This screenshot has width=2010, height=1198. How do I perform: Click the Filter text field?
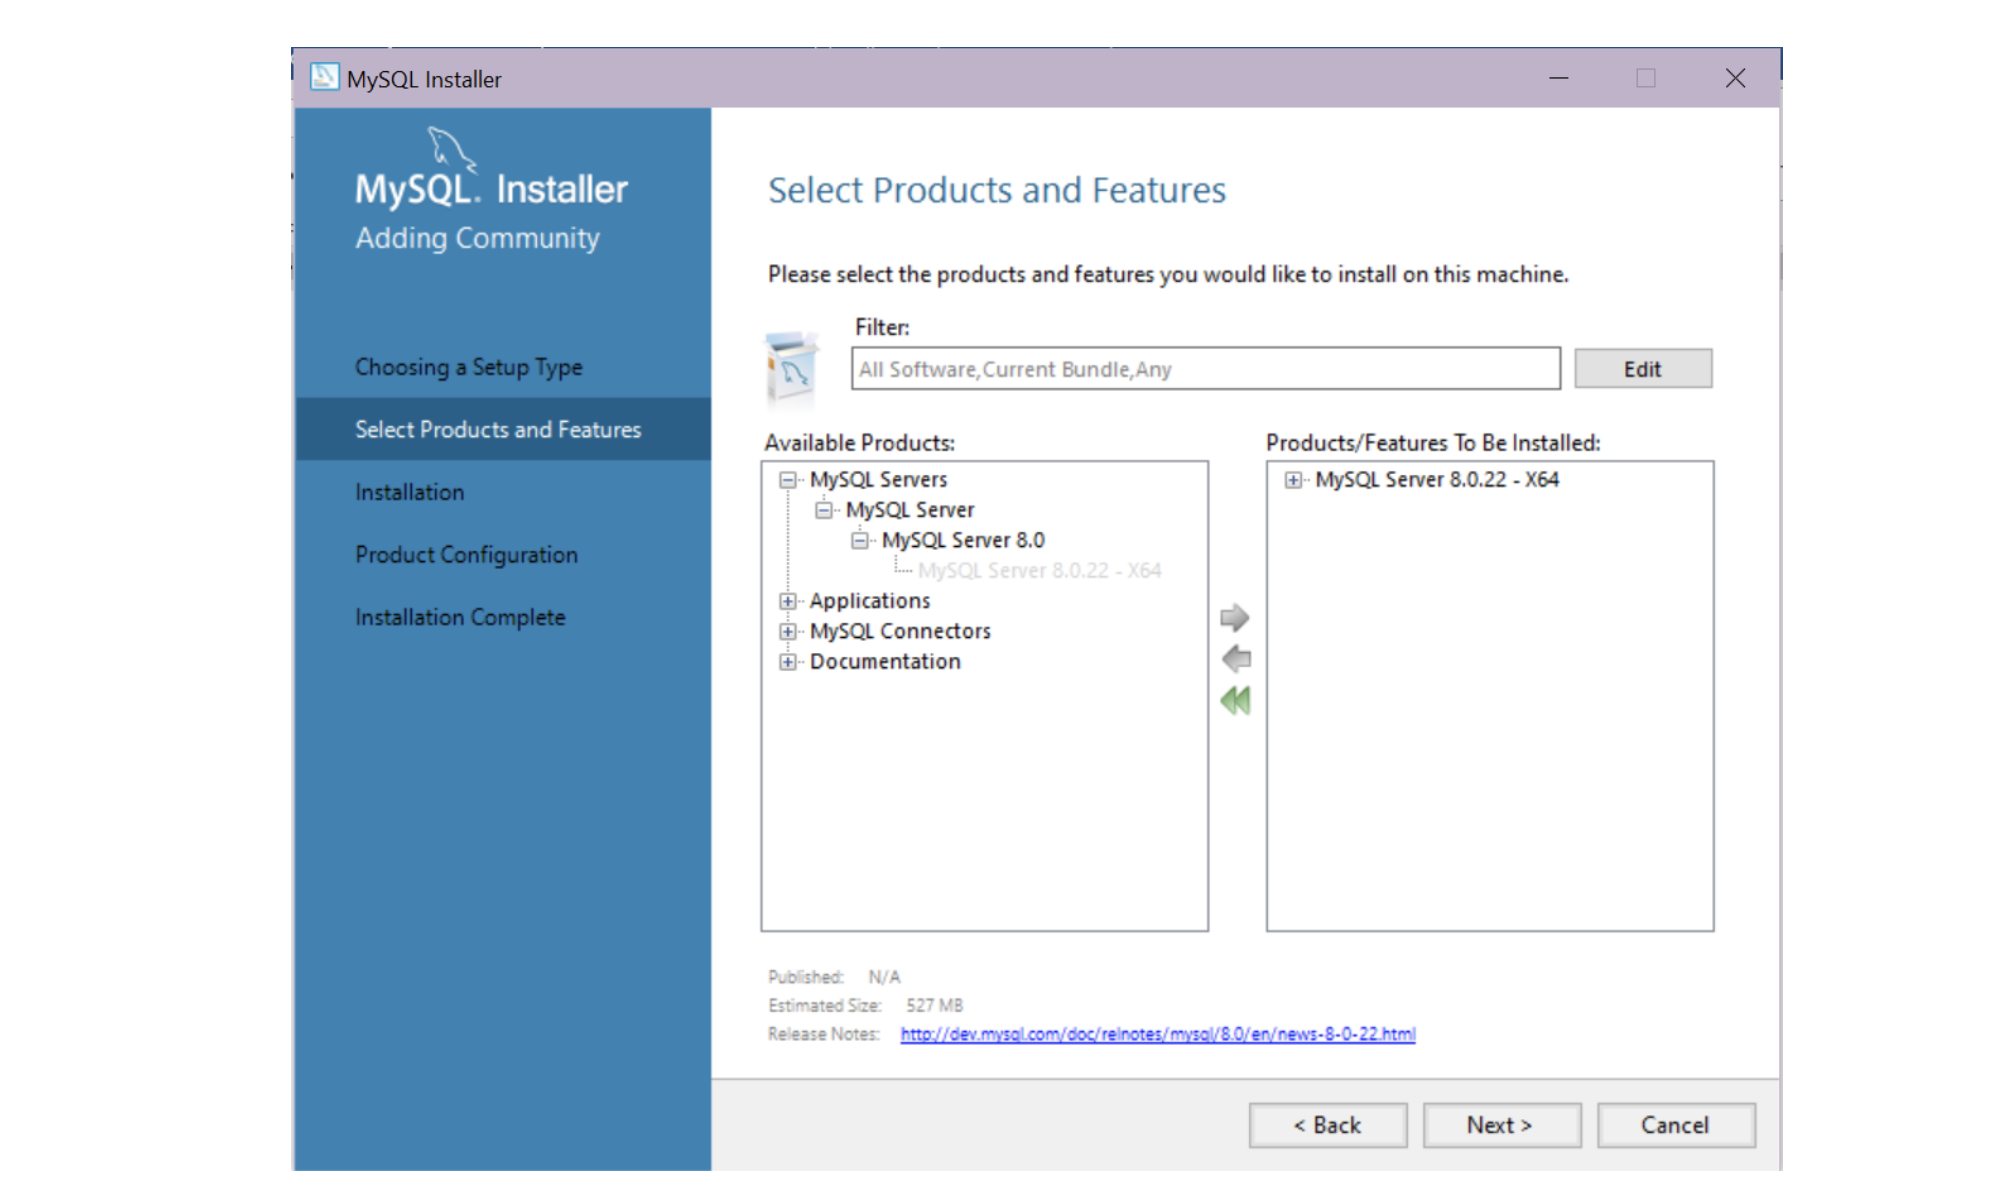[1204, 369]
